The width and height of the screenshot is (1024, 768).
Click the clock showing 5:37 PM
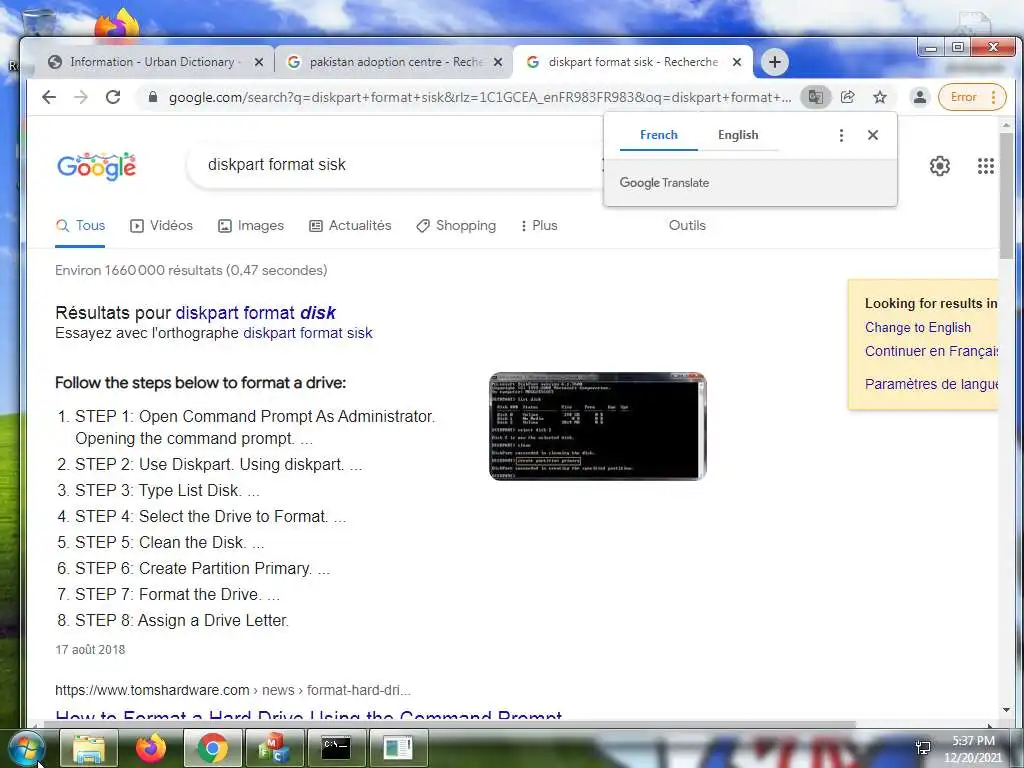(972, 749)
